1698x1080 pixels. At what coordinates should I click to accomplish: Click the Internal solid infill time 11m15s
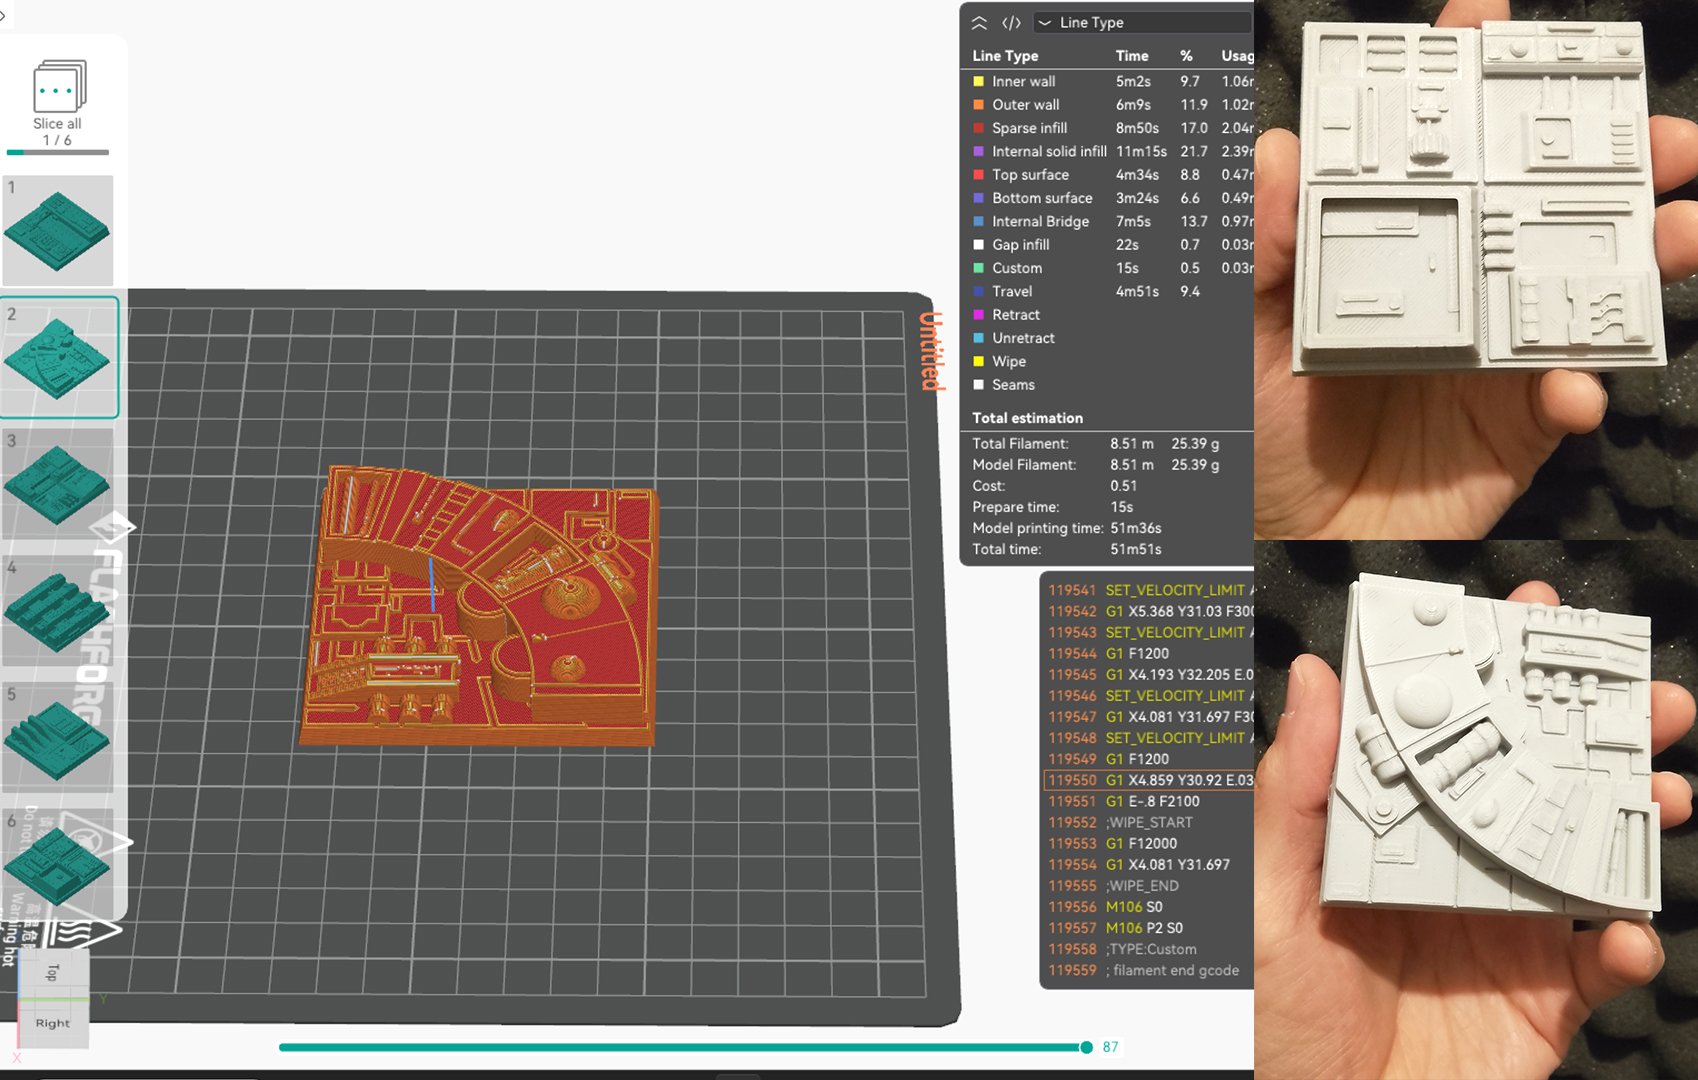1141,152
